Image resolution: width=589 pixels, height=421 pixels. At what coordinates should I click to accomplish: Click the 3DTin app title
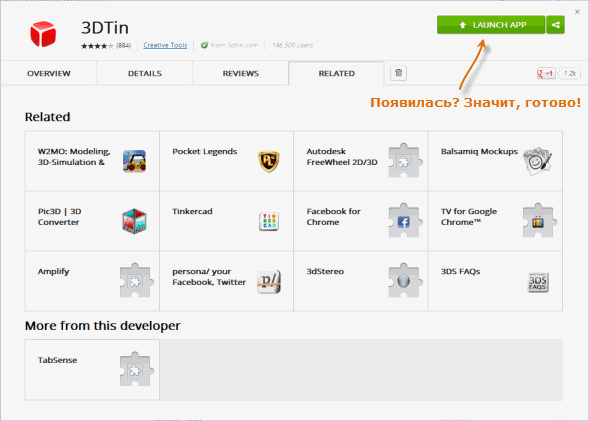(105, 28)
